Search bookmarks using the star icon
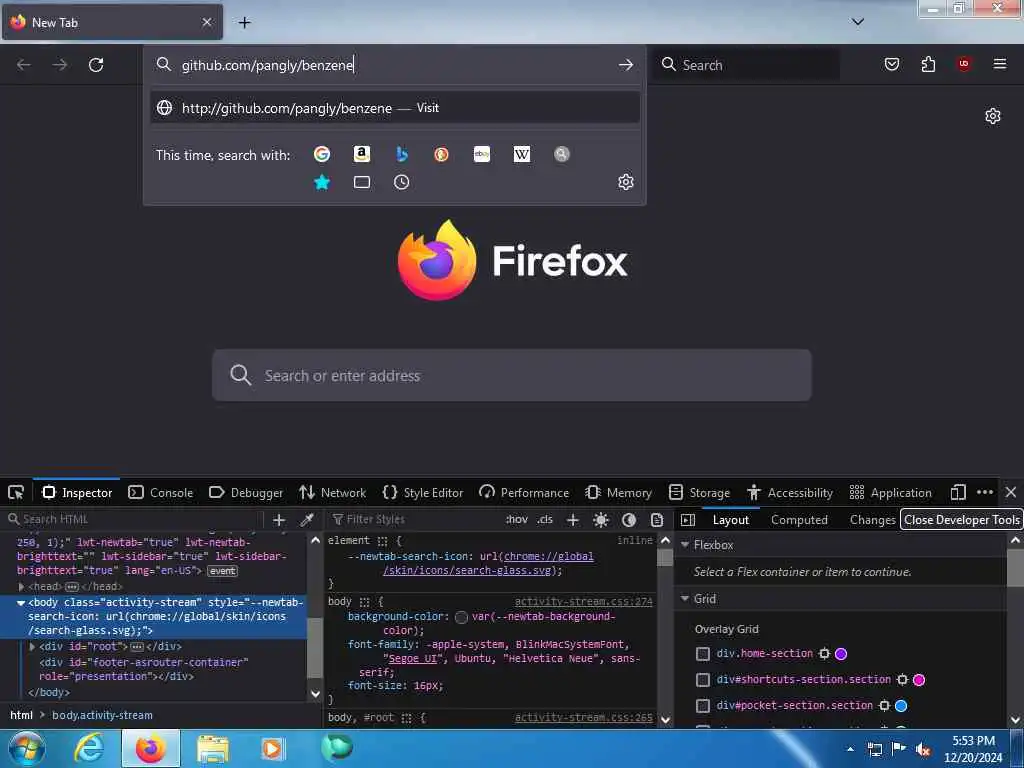Screen dimensions: 1024x768 (321, 182)
